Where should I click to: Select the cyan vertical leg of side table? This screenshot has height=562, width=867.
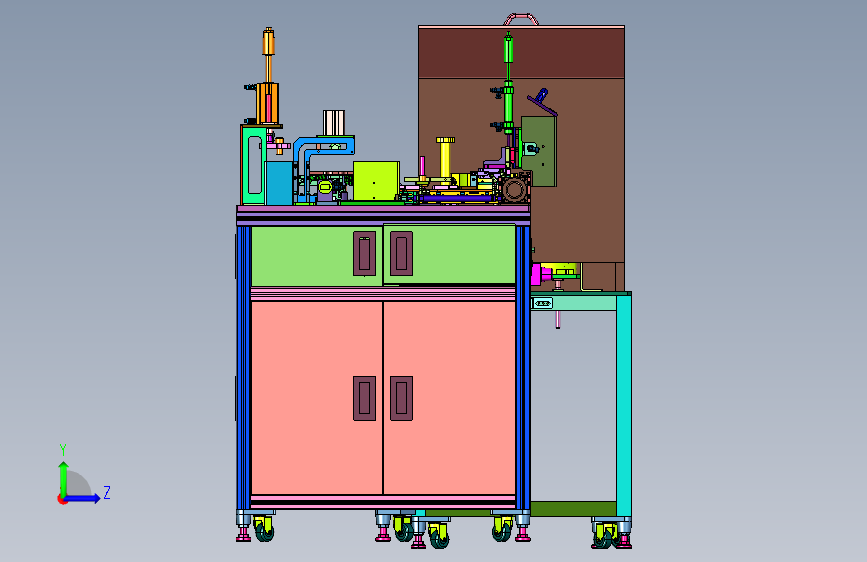pyautogui.click(x=624, y=407)
